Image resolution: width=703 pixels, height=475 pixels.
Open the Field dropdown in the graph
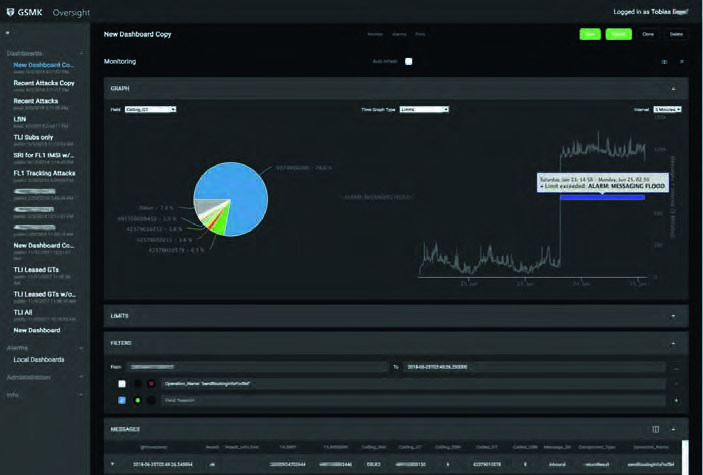(x=150, y=109)
